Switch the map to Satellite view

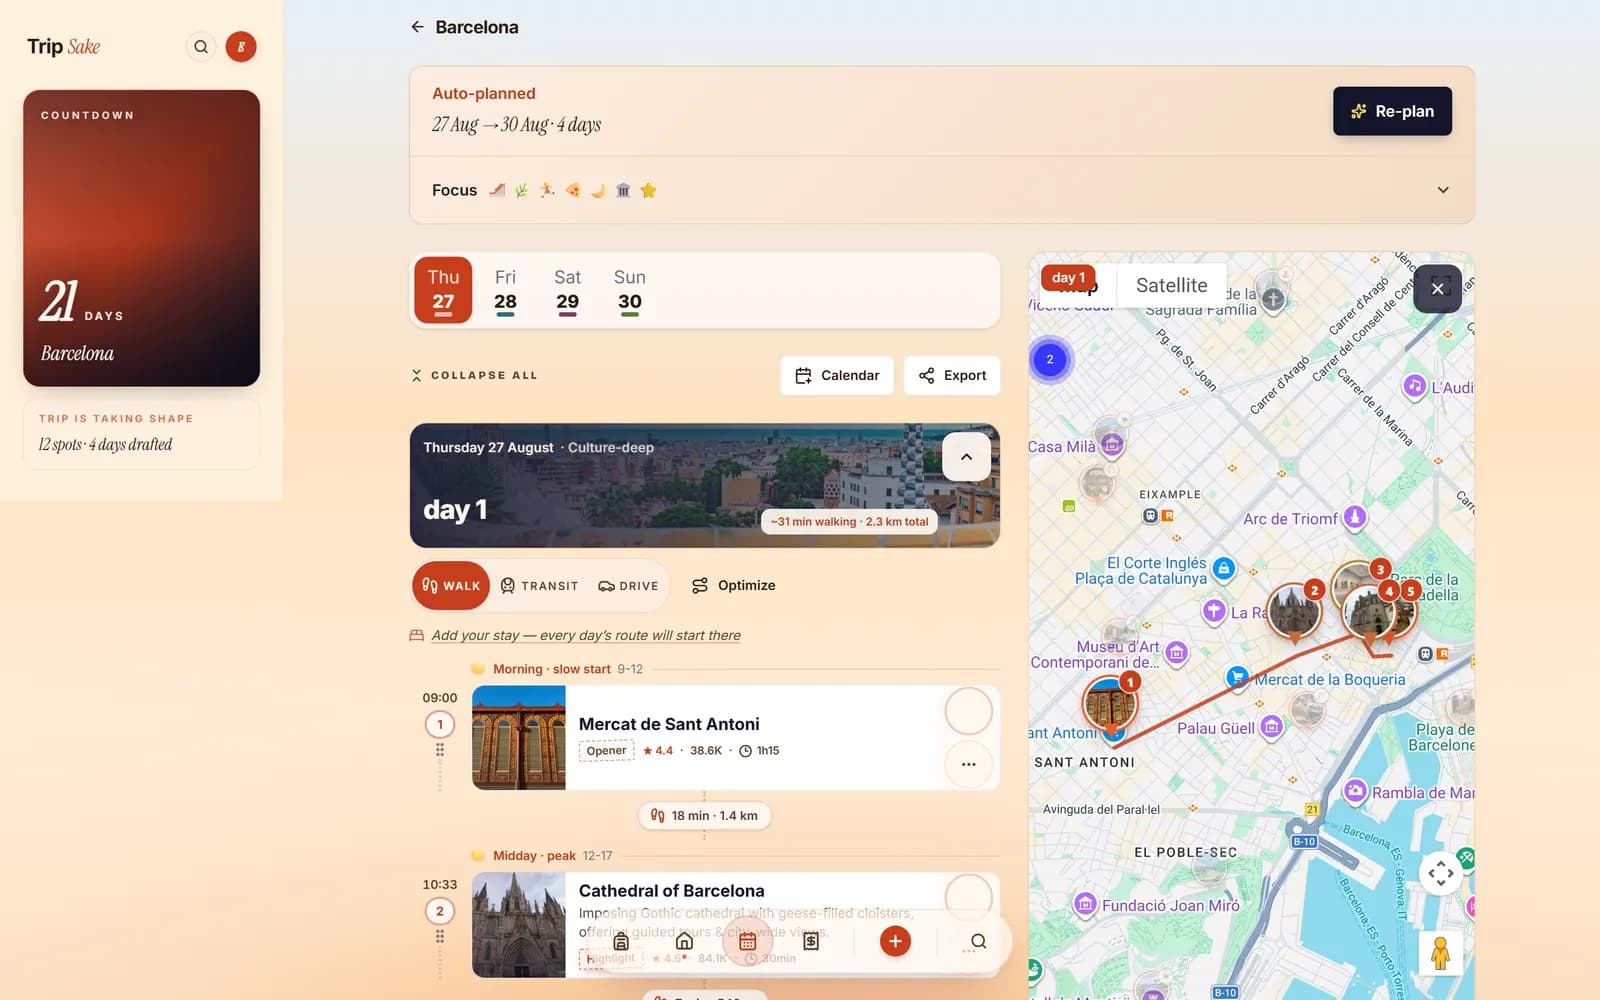pos(1171,286)
